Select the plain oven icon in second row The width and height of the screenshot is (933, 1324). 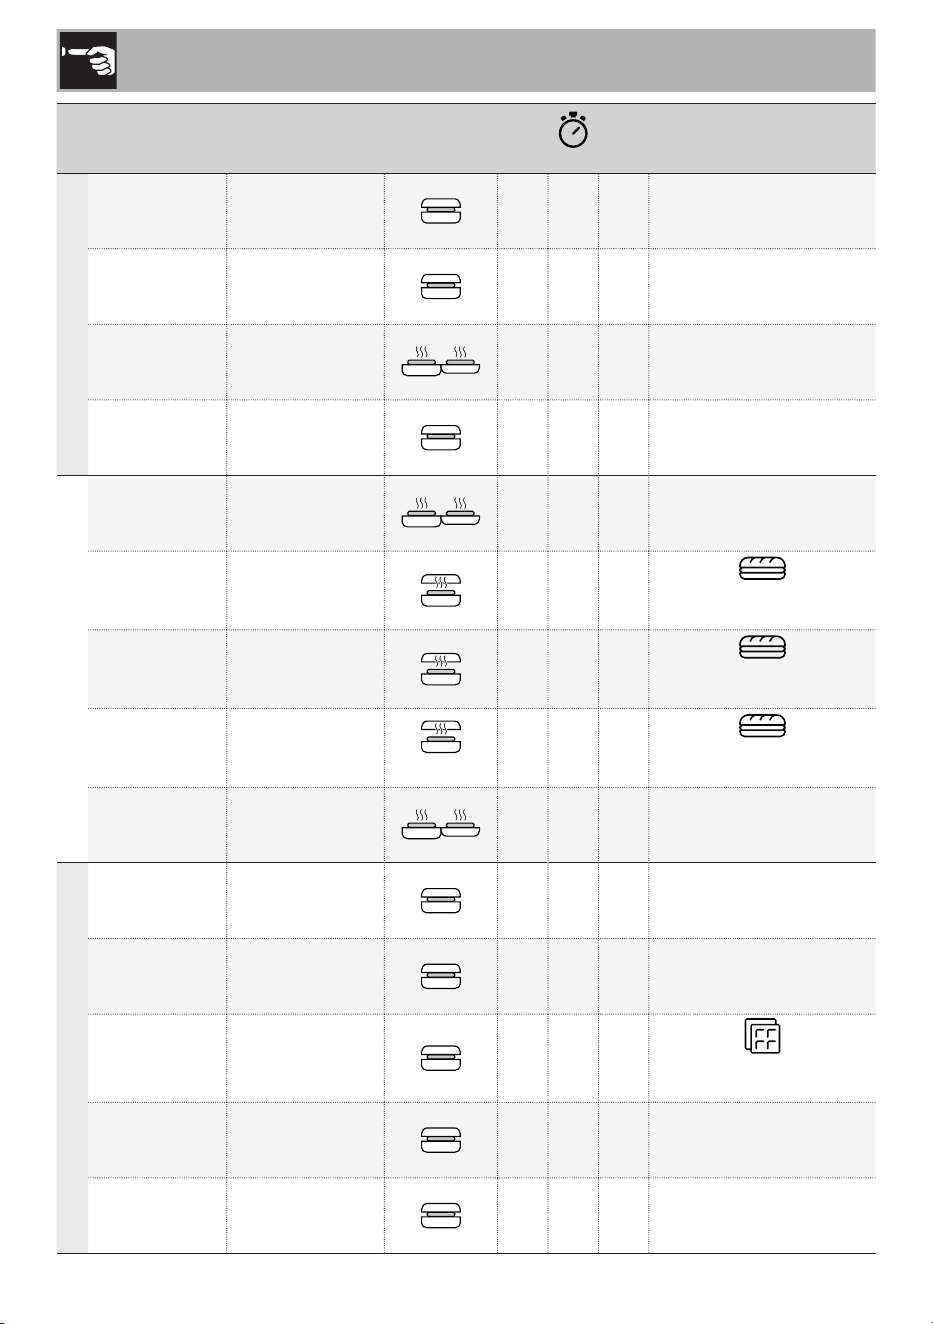pos(441,286)
